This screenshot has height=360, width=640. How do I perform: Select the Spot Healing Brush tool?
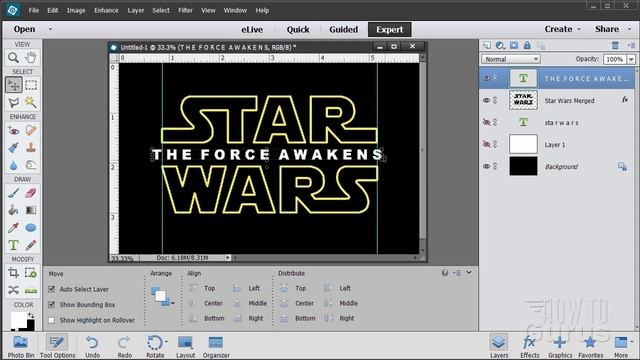[31, 131]
